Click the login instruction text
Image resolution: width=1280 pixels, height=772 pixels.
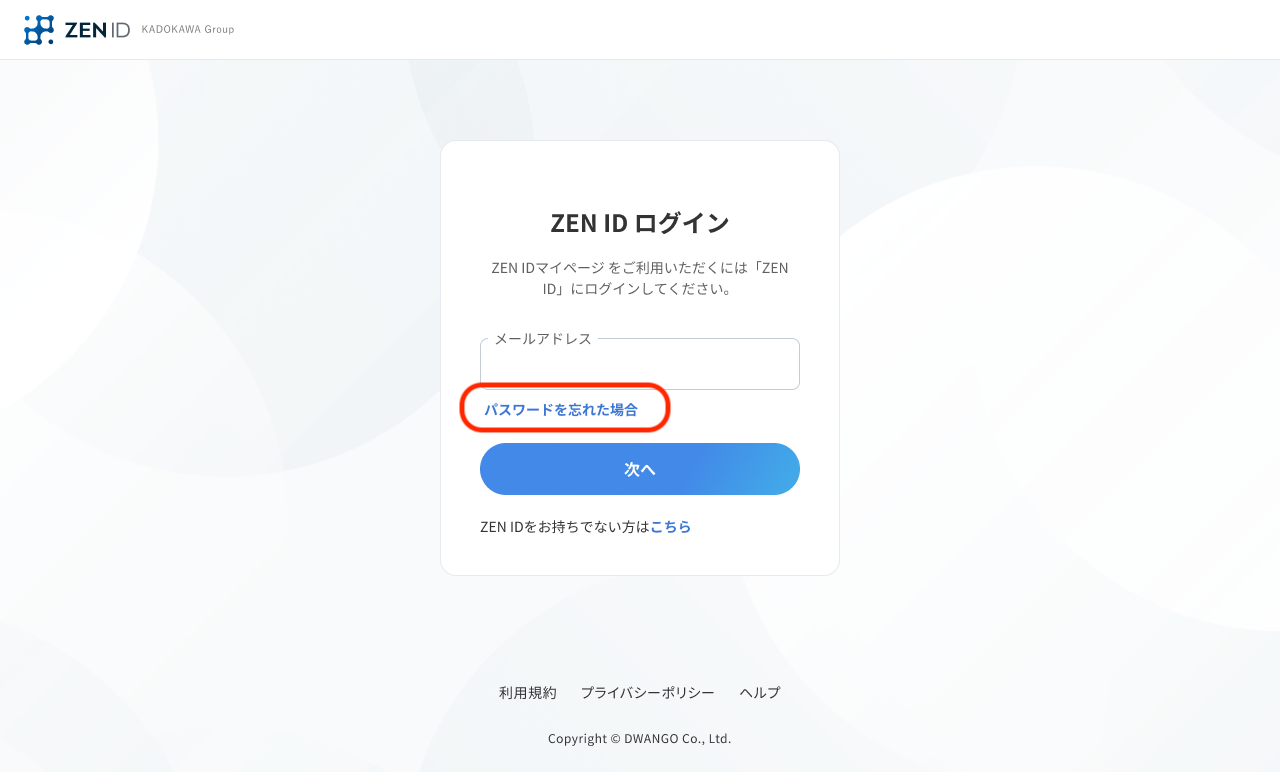639,277
